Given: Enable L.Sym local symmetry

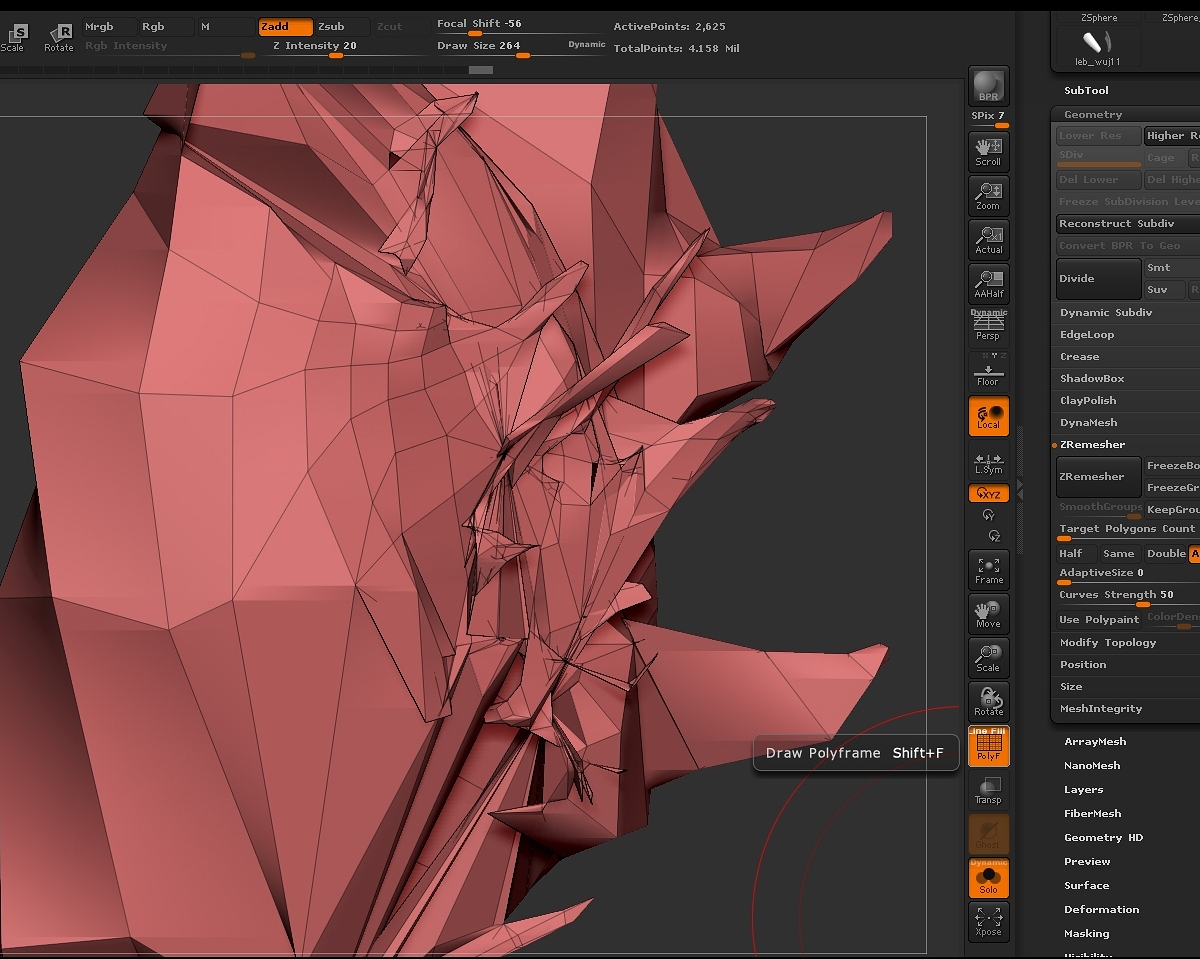Looking at the screenshot, I should coord(989,461).
